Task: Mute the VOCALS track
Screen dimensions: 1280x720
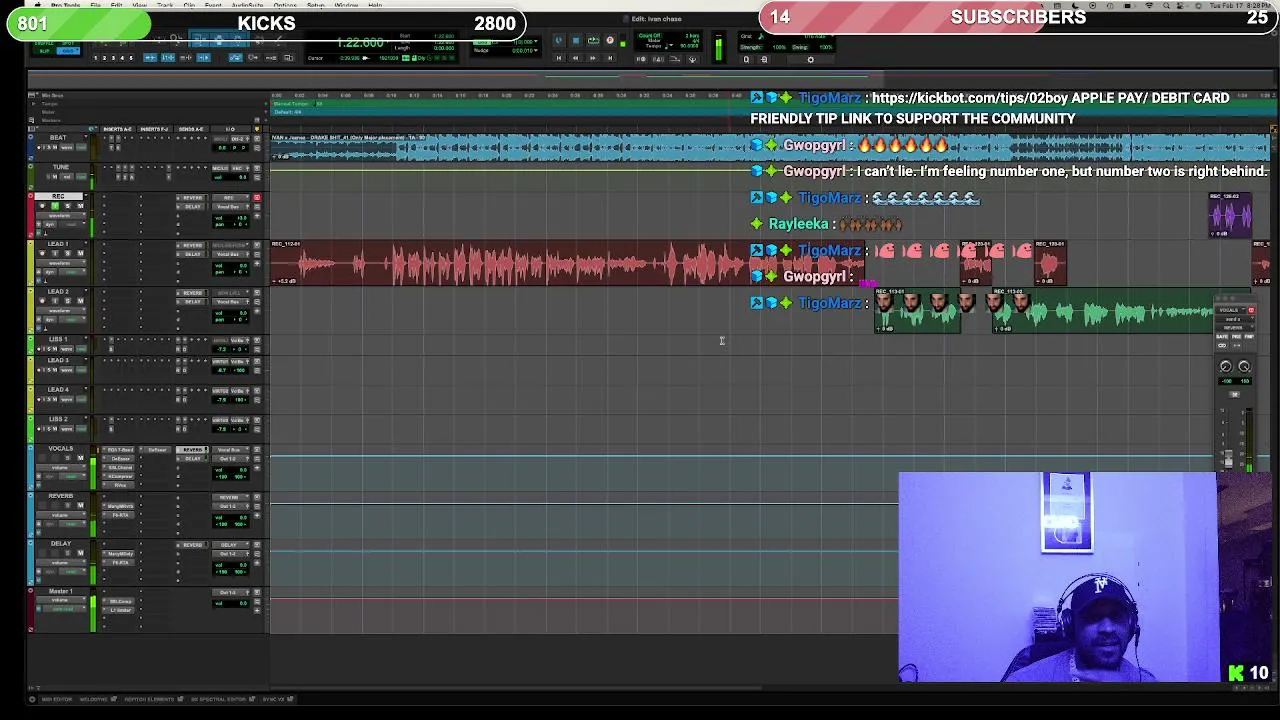Action: coord(80,458)
